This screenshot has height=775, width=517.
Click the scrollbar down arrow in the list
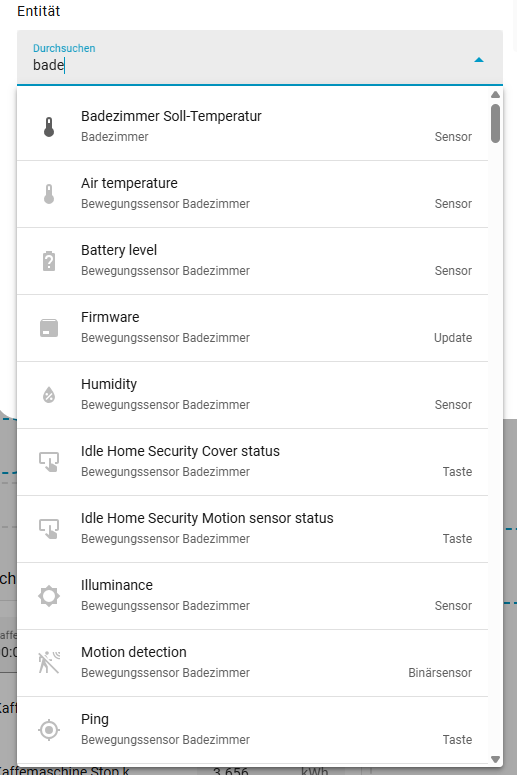click(495, 759)
